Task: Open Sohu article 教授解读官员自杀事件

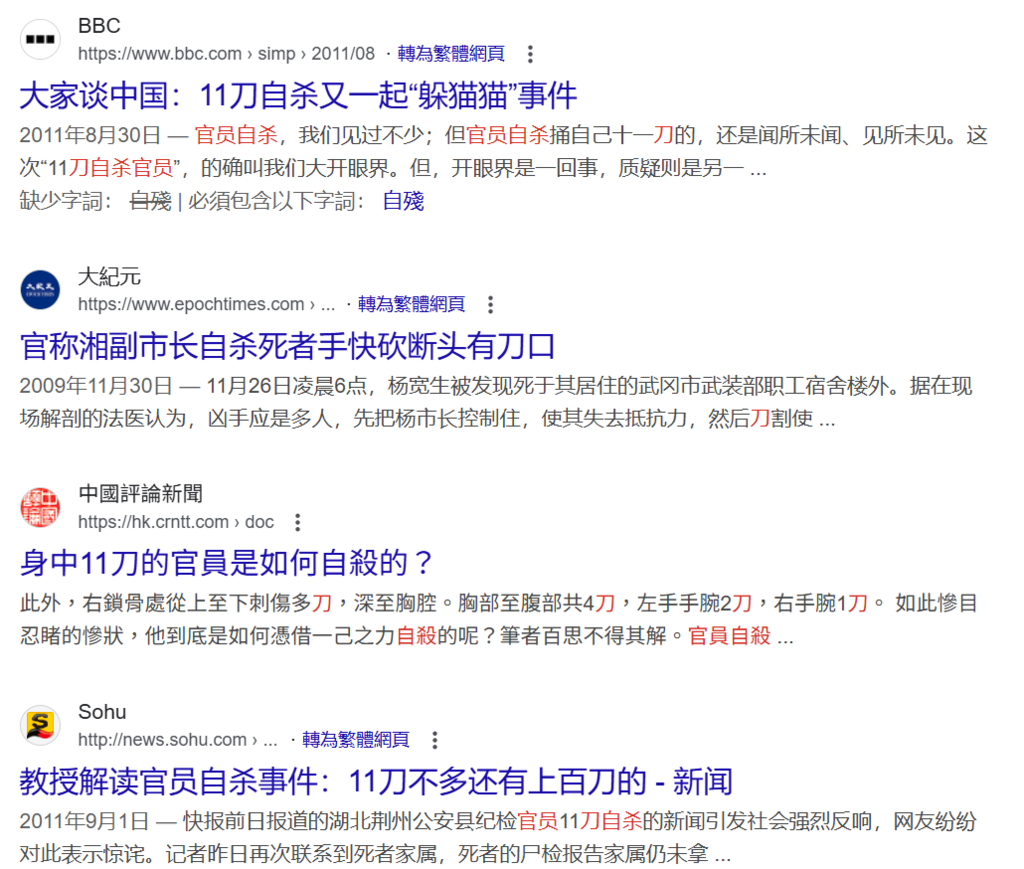Action: 376,782
